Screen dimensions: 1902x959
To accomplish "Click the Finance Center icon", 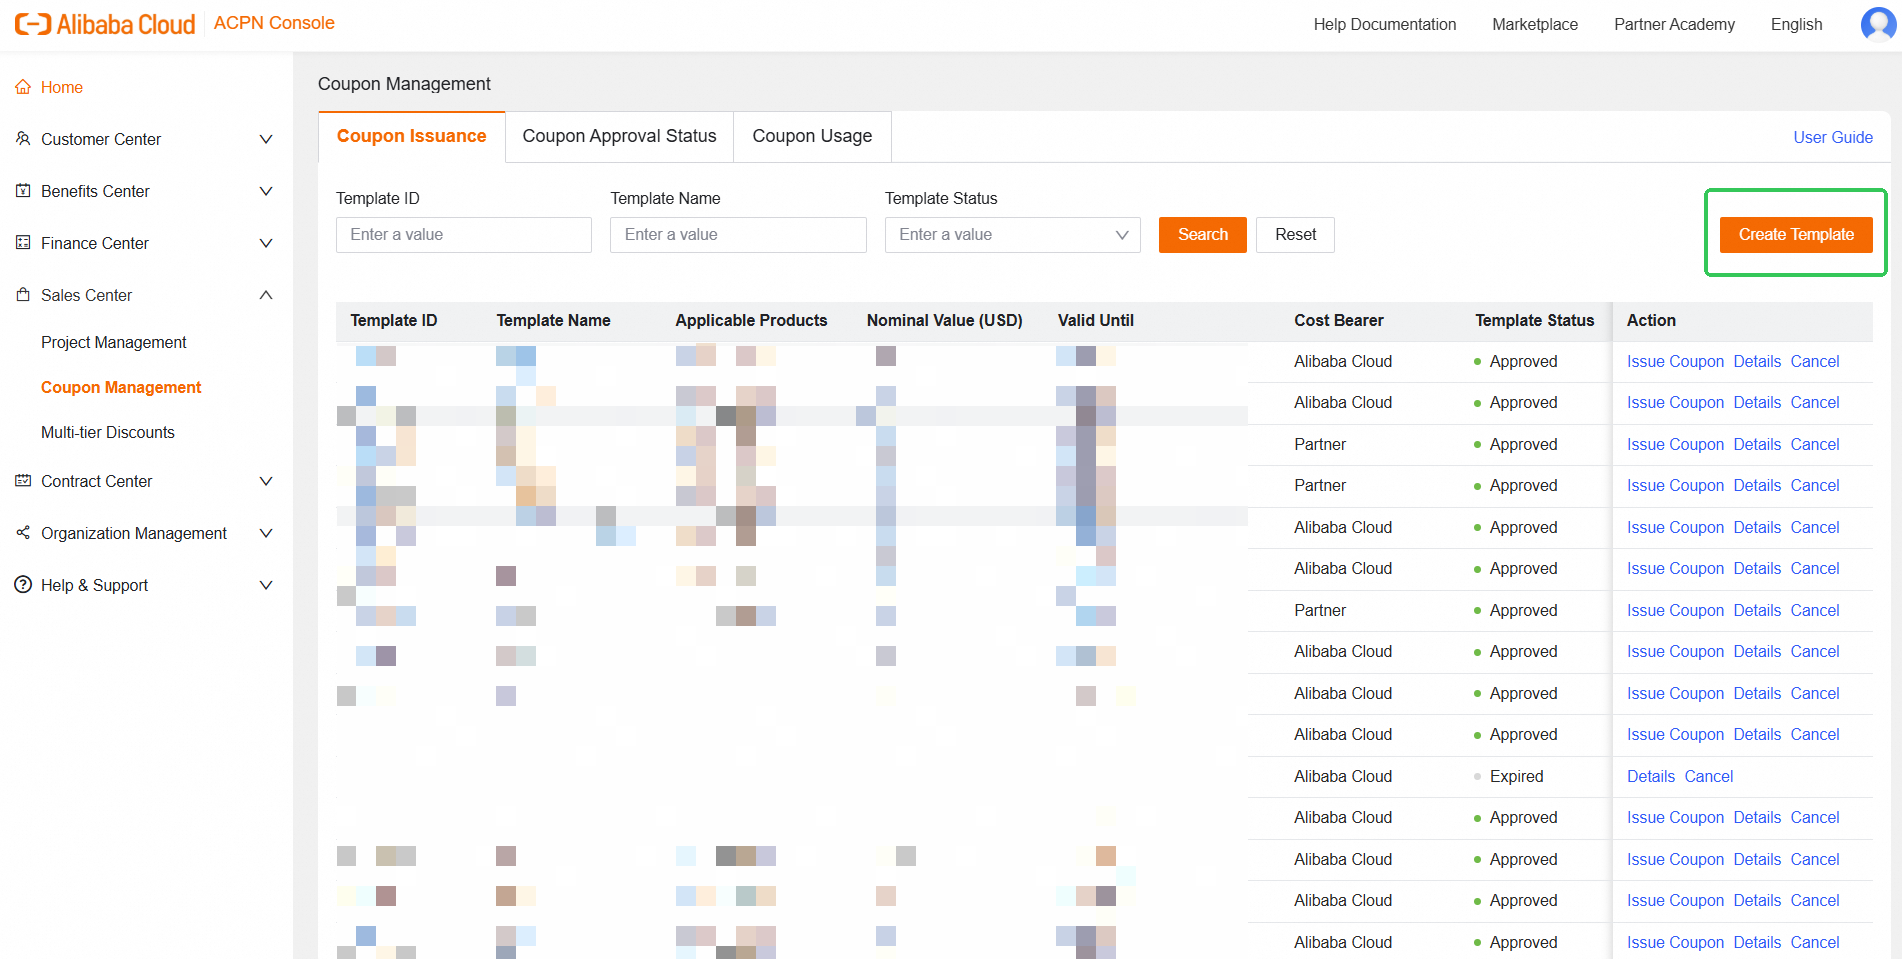I will [x=23, y=243].
